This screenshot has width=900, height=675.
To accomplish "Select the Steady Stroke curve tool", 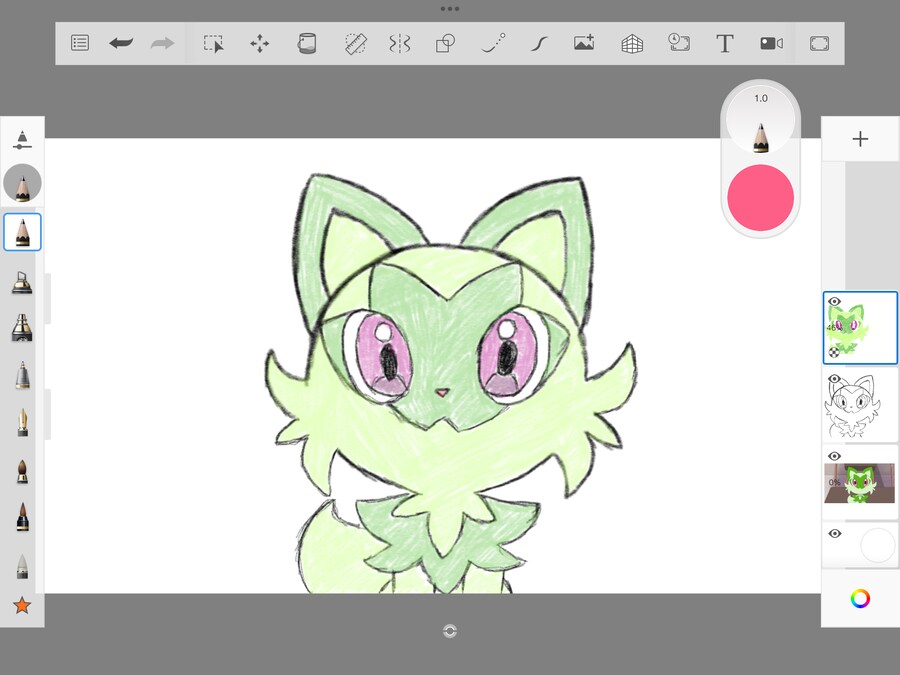I will [x=538, y=44].
